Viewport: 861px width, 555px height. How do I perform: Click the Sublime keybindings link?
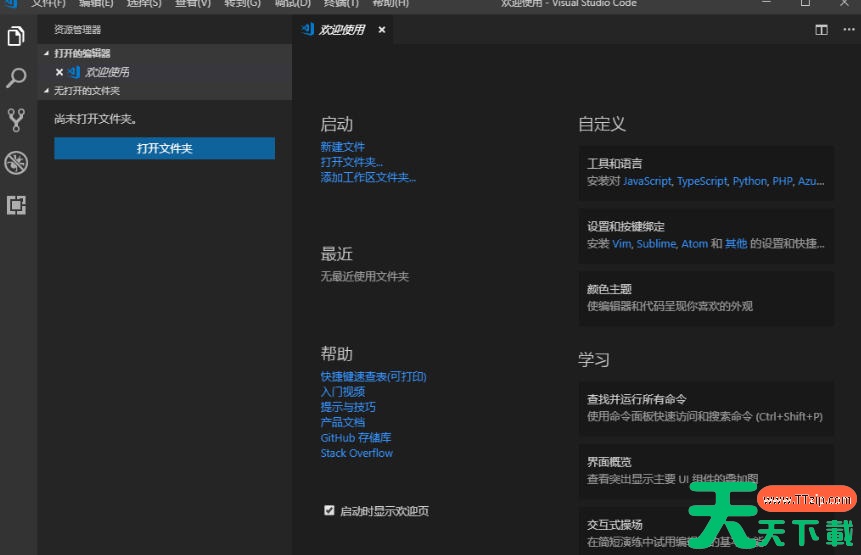(656, 244)
